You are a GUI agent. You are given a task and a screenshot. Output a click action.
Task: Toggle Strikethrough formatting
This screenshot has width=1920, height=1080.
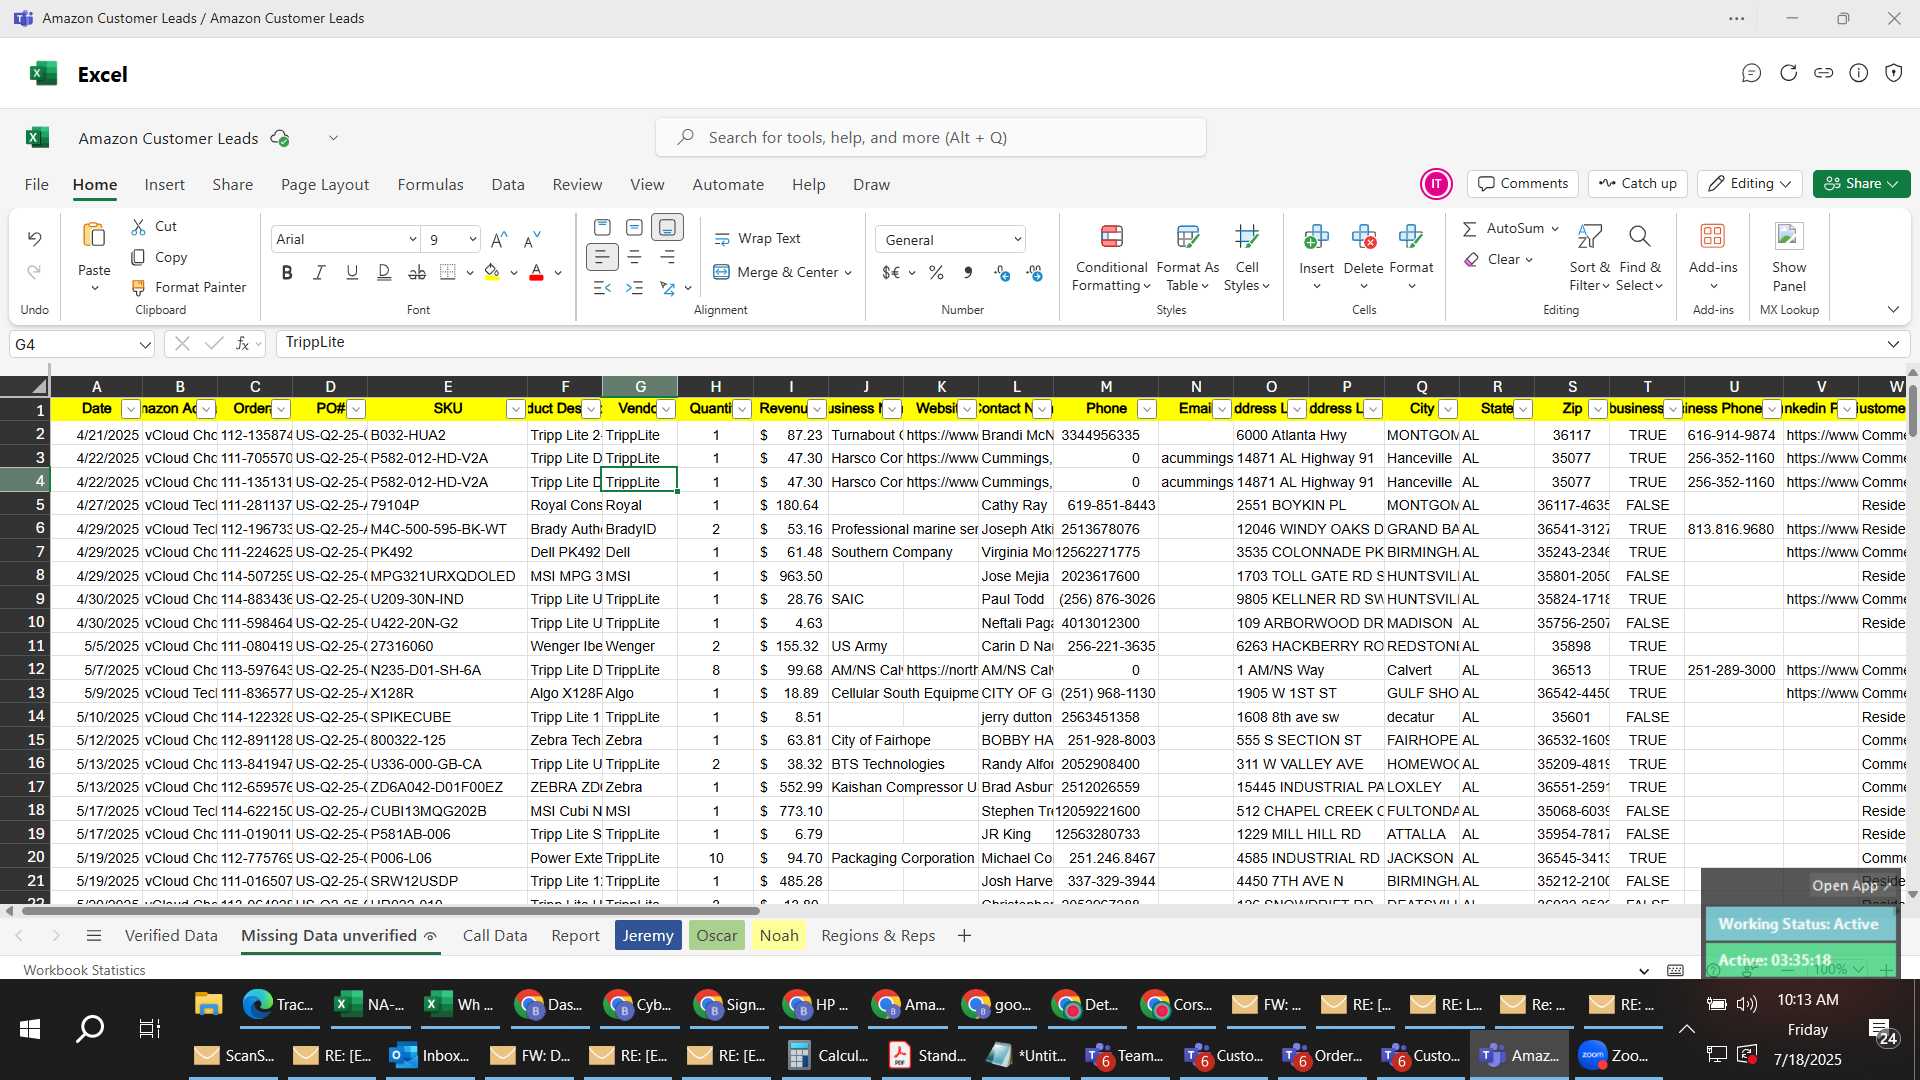417,272
